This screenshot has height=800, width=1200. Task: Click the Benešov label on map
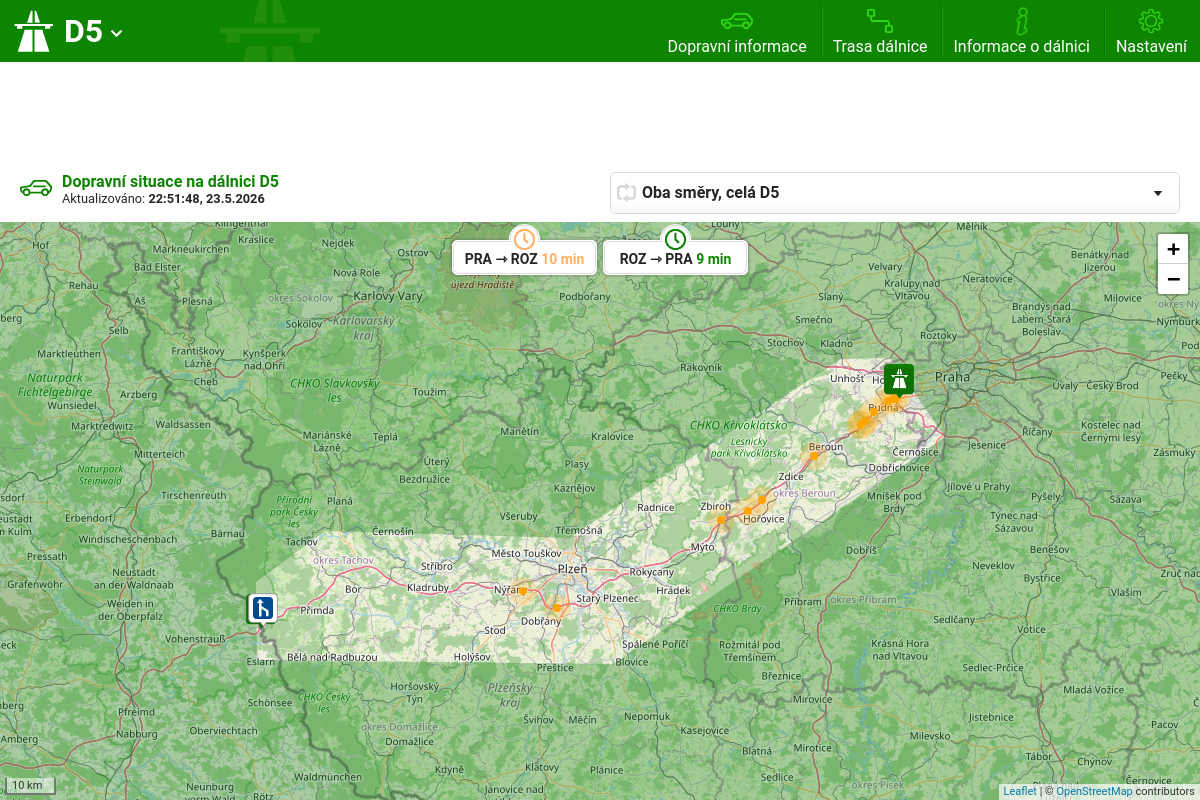(x=1050, y=549)
